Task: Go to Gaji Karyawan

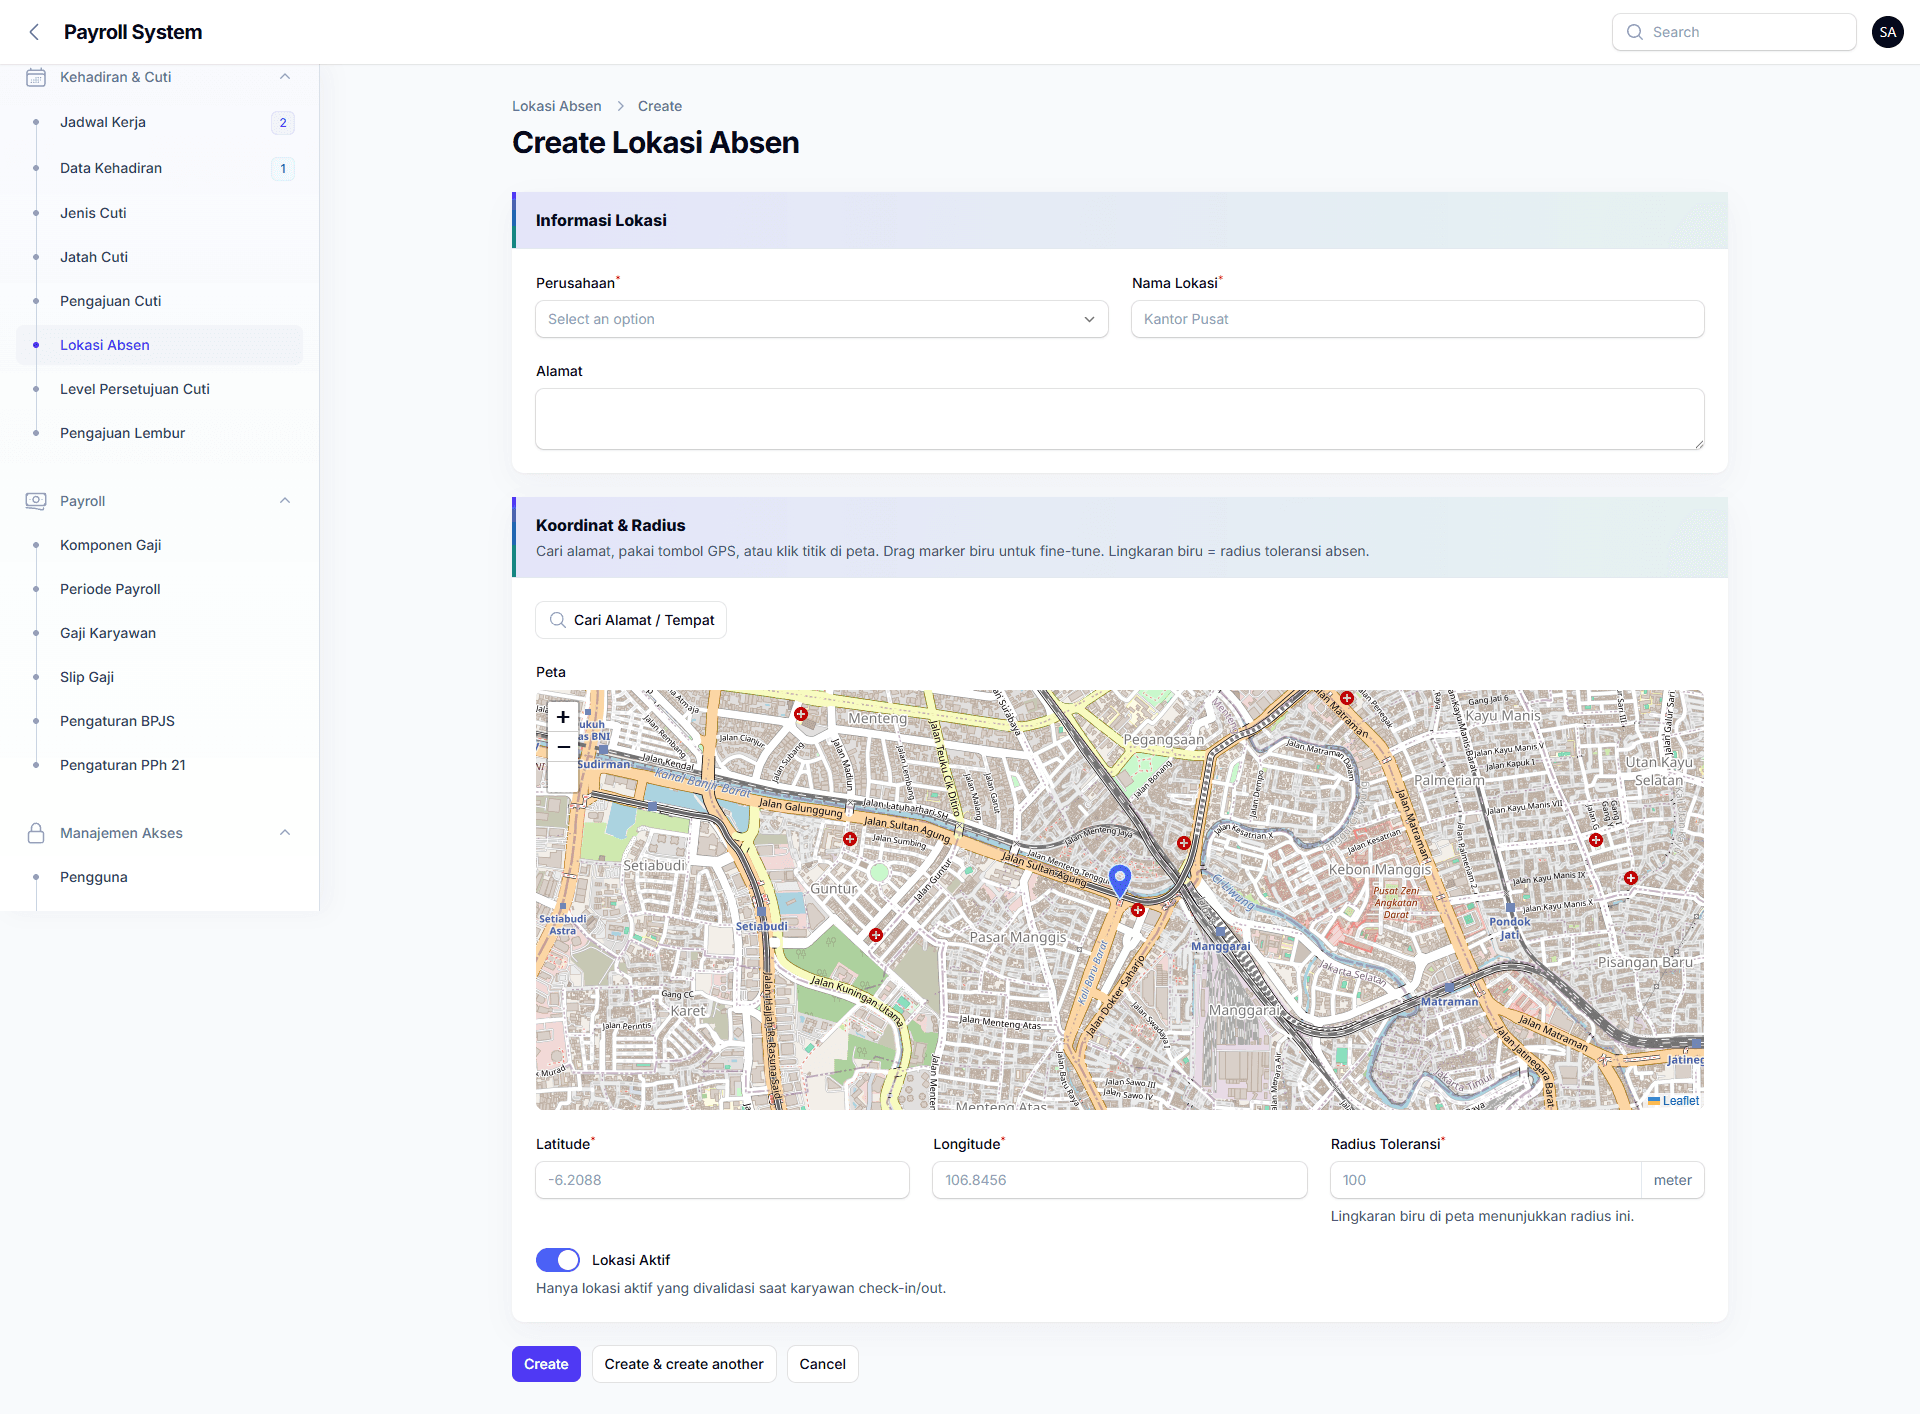Action: point(160,633)
